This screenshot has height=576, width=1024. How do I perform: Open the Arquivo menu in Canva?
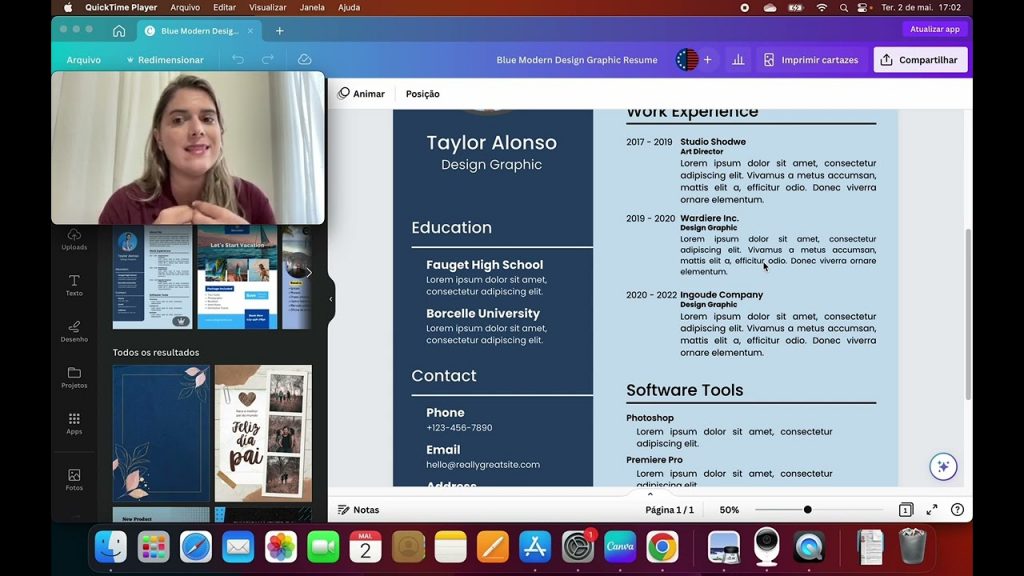coord(84,59)
